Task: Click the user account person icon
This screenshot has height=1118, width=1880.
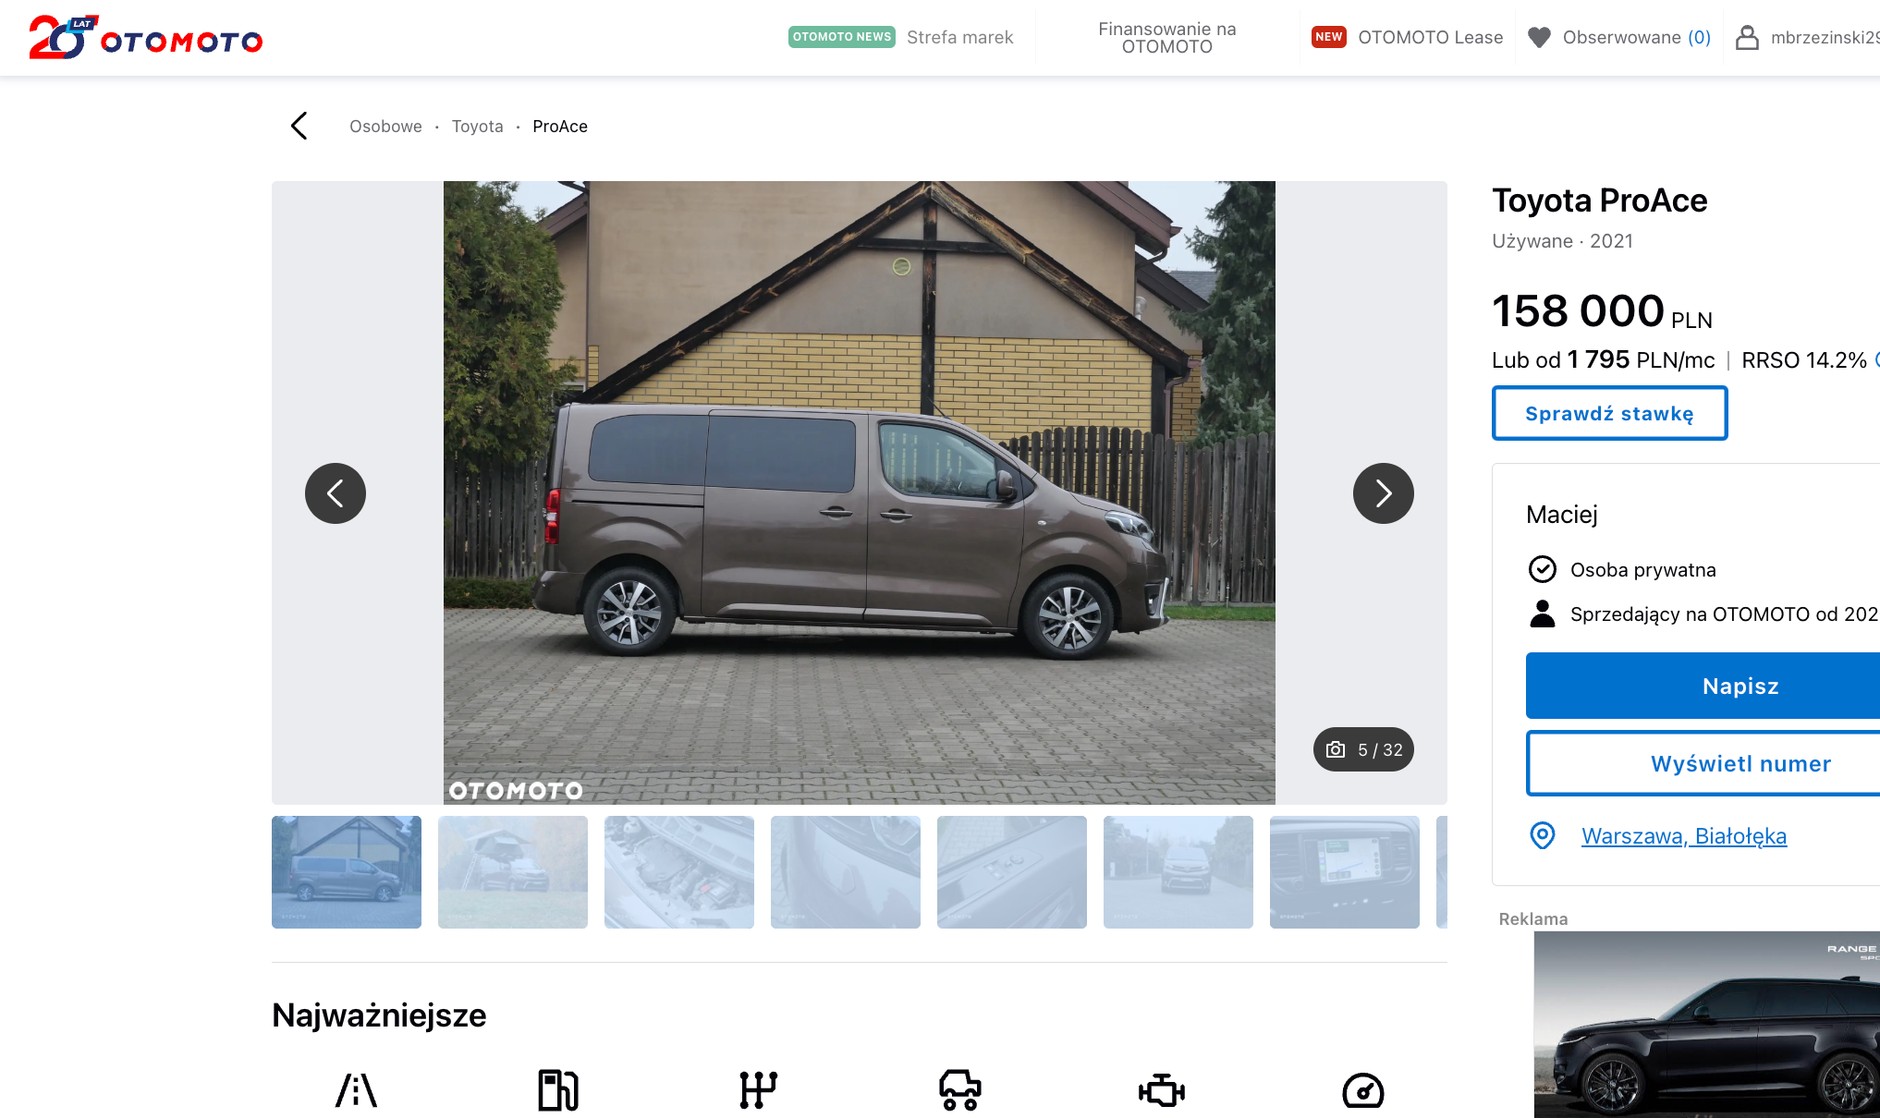Action: tap(1748, 37)
